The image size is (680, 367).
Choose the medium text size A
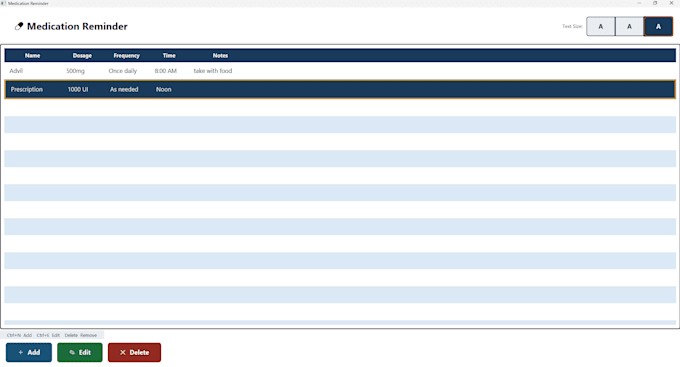click(x=629, y=26)
